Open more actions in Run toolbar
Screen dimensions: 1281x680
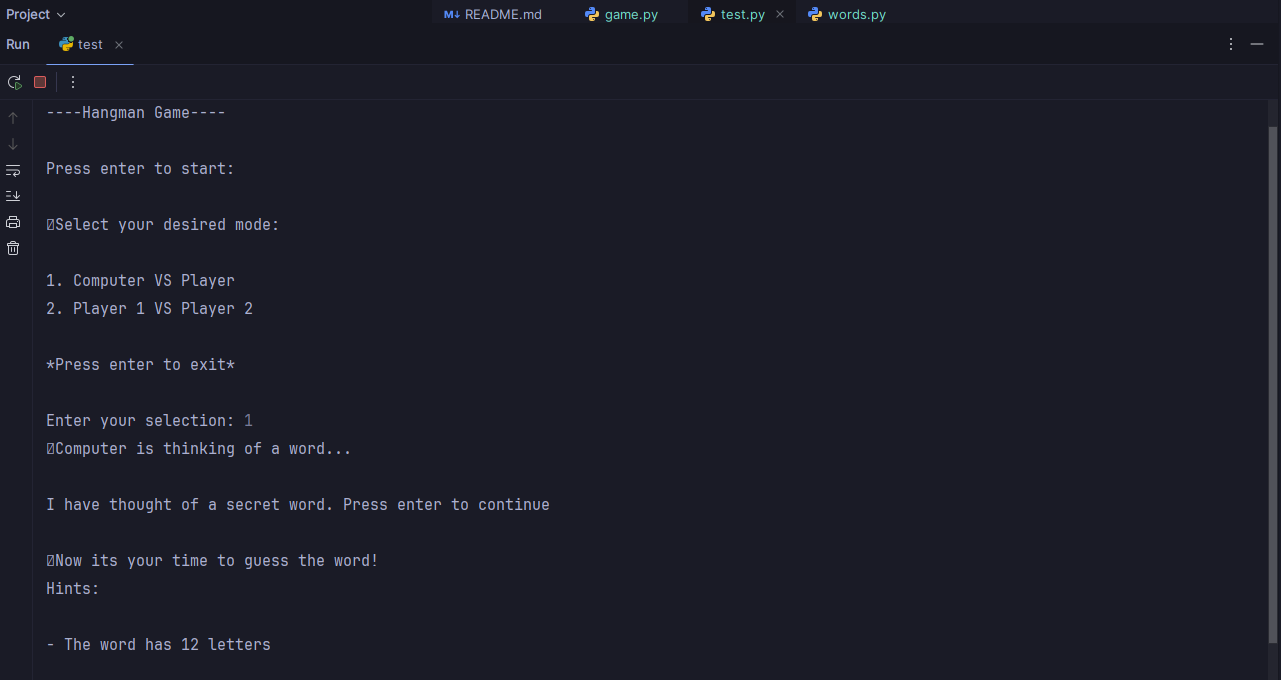pyautogui.click(x=72, y=82)
